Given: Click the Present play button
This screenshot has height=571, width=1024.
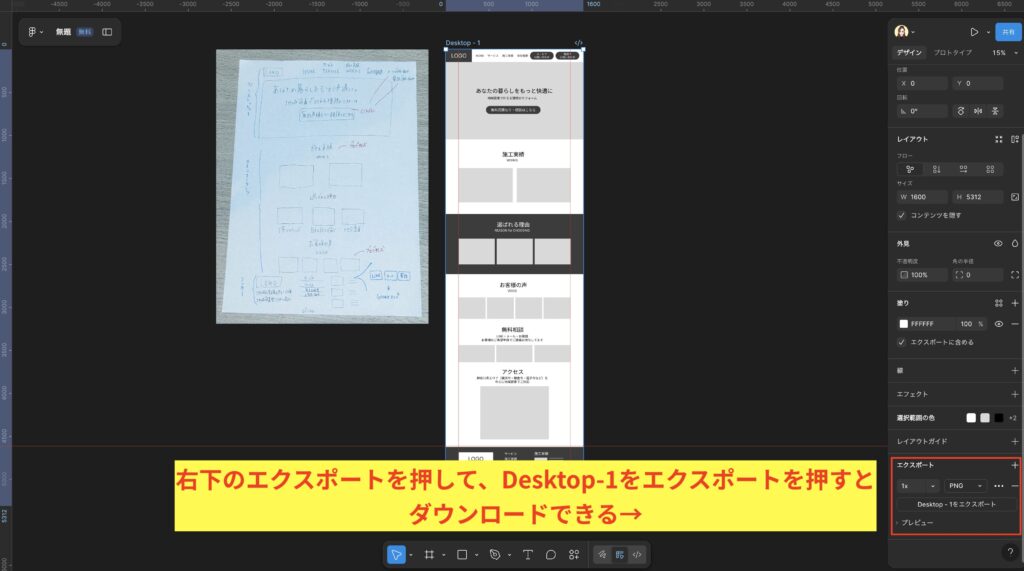Looking at the screenshot, I should pyautogui.click(x=974, y=32).
